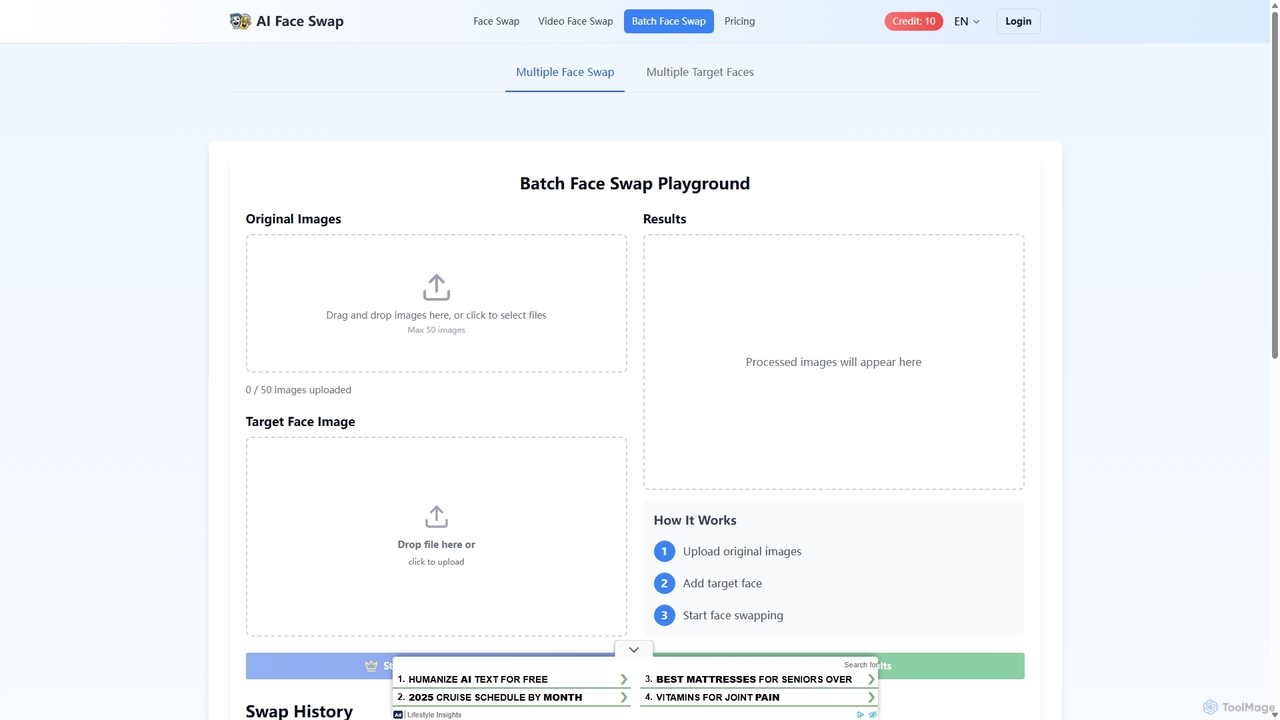Screen dimensions: 1280x720
Task: Click the upload icon in Original Images area
Action: 436,287
